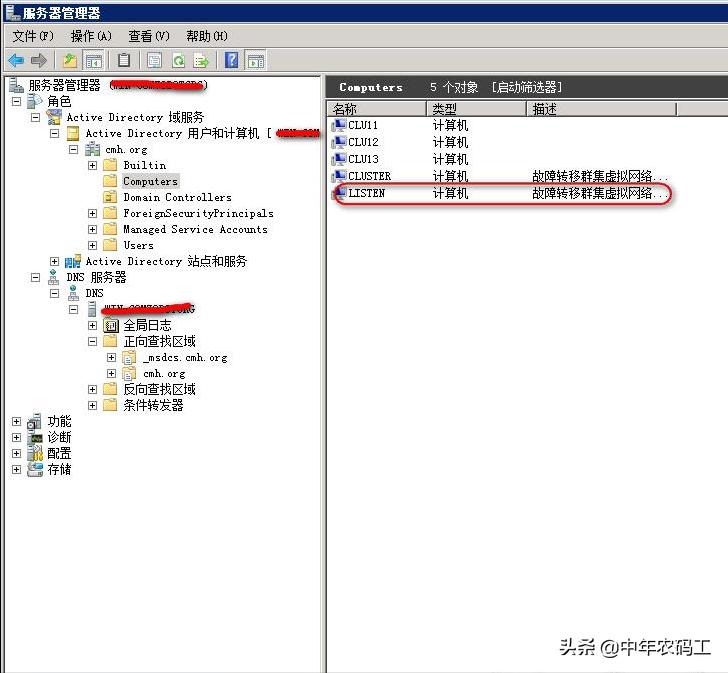Click the Back arrow toolbar icon

tap(17, 60)
